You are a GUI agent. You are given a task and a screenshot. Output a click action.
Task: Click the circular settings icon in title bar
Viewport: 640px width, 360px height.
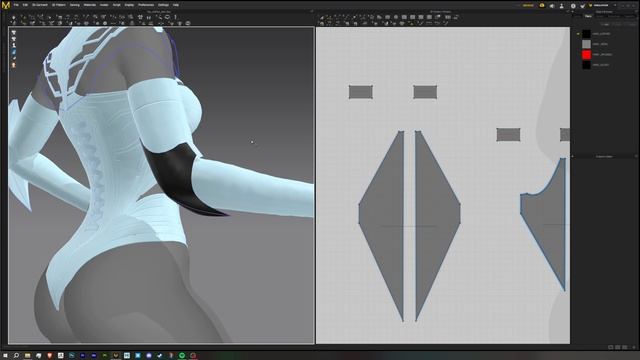pyautogui.click(x=573, y=6)
